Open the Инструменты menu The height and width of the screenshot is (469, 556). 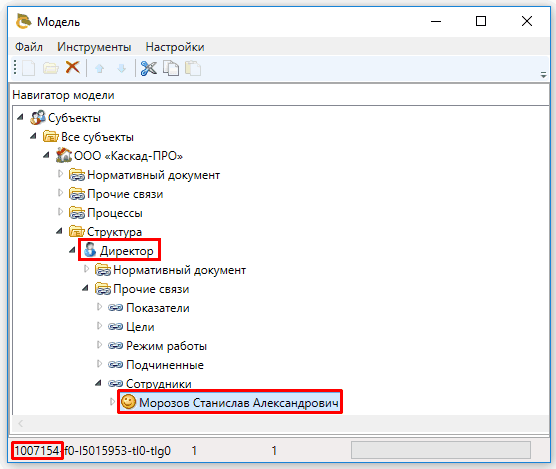click(94, 47)
